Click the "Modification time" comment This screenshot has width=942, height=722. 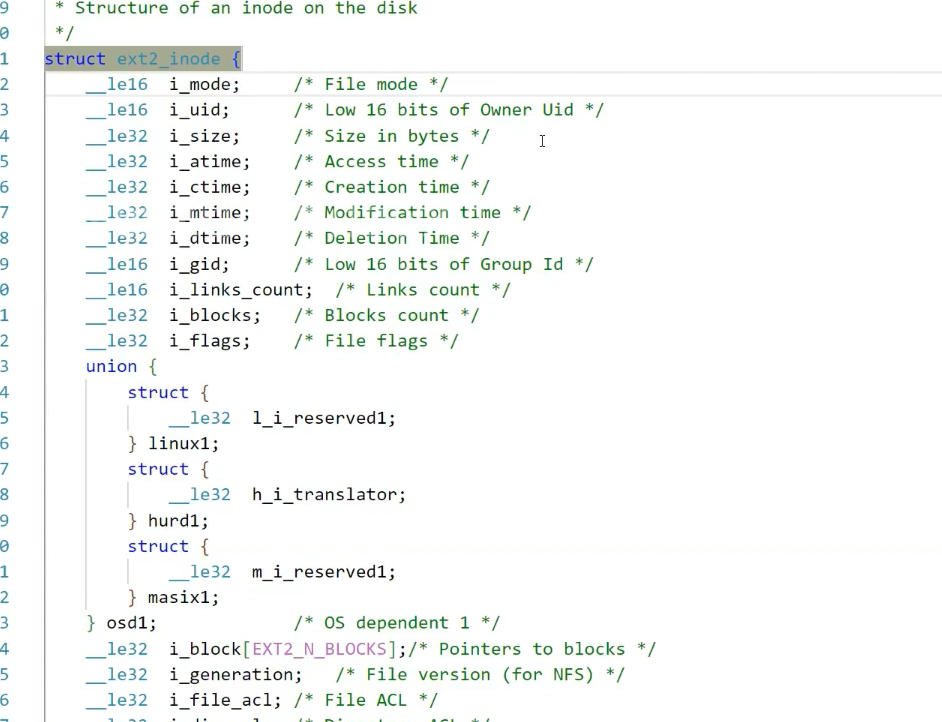pyautogui.click(x=413, y=213)
